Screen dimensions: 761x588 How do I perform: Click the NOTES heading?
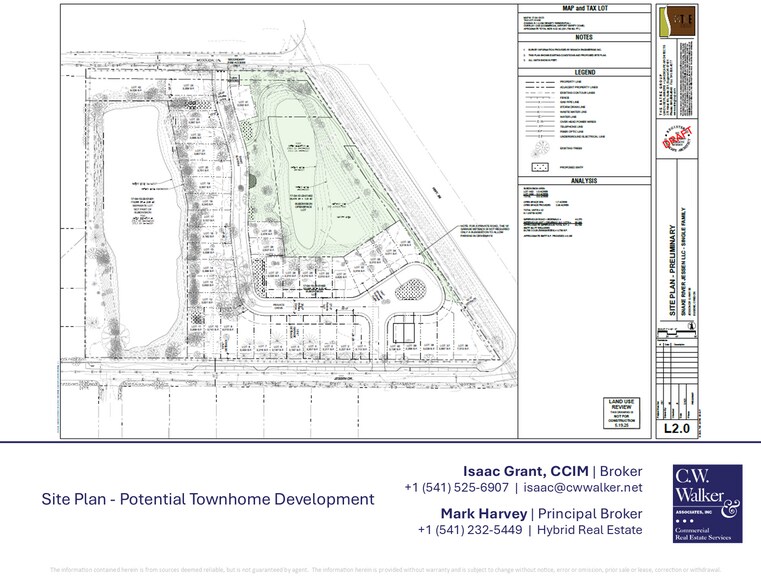pos(584,37)
